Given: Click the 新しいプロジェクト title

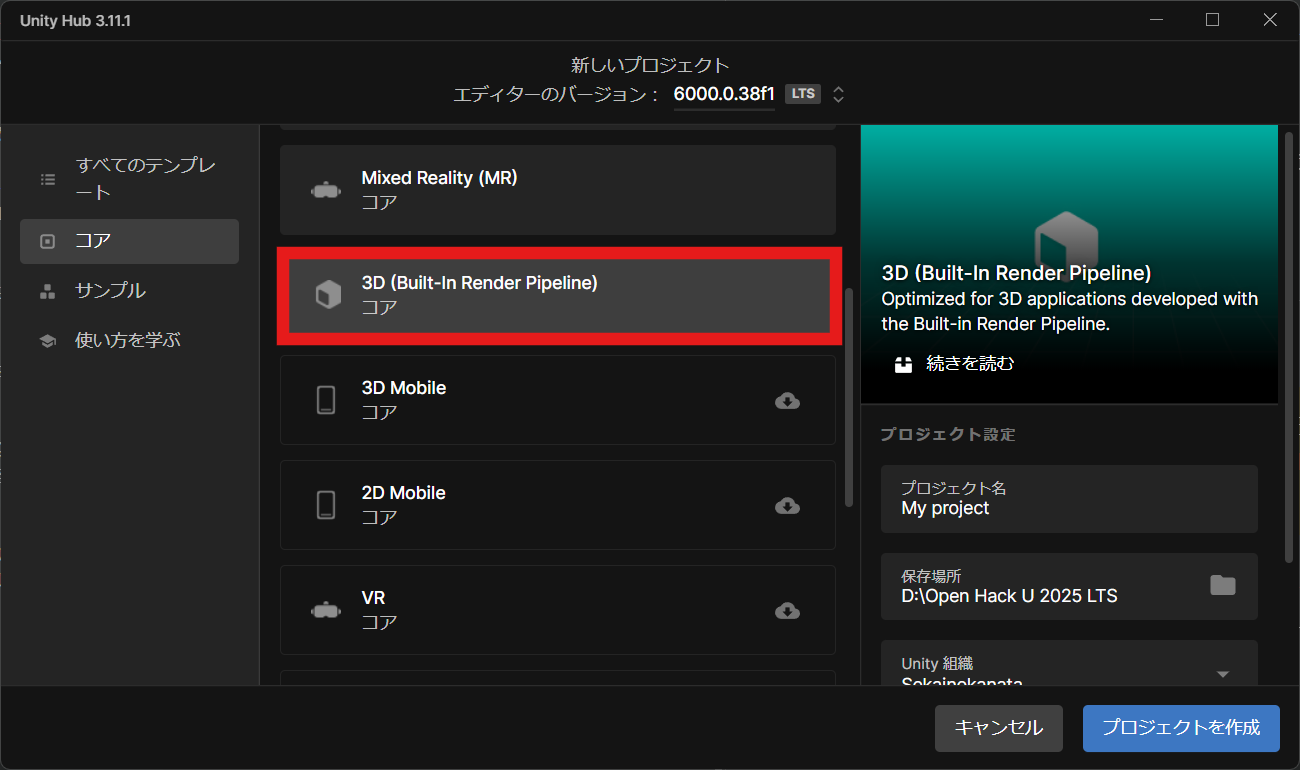Looking at the screenshot, I should [650, 65].
